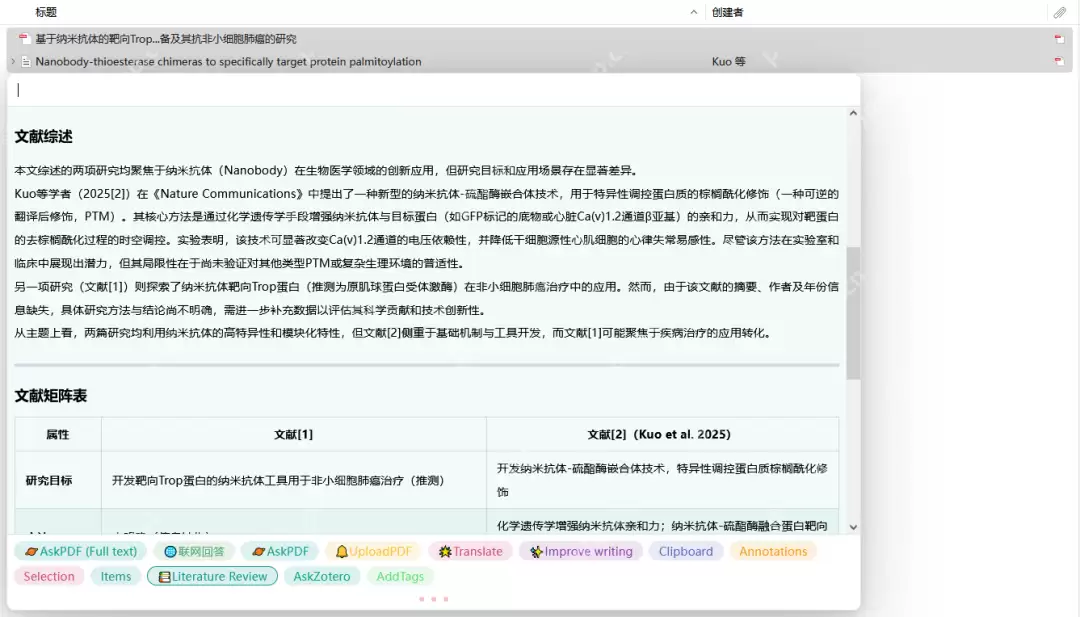Click the paperclip attachment column header icon
The width and height of the screenshot is (1080, 617).
click(x=1062, y=11)
